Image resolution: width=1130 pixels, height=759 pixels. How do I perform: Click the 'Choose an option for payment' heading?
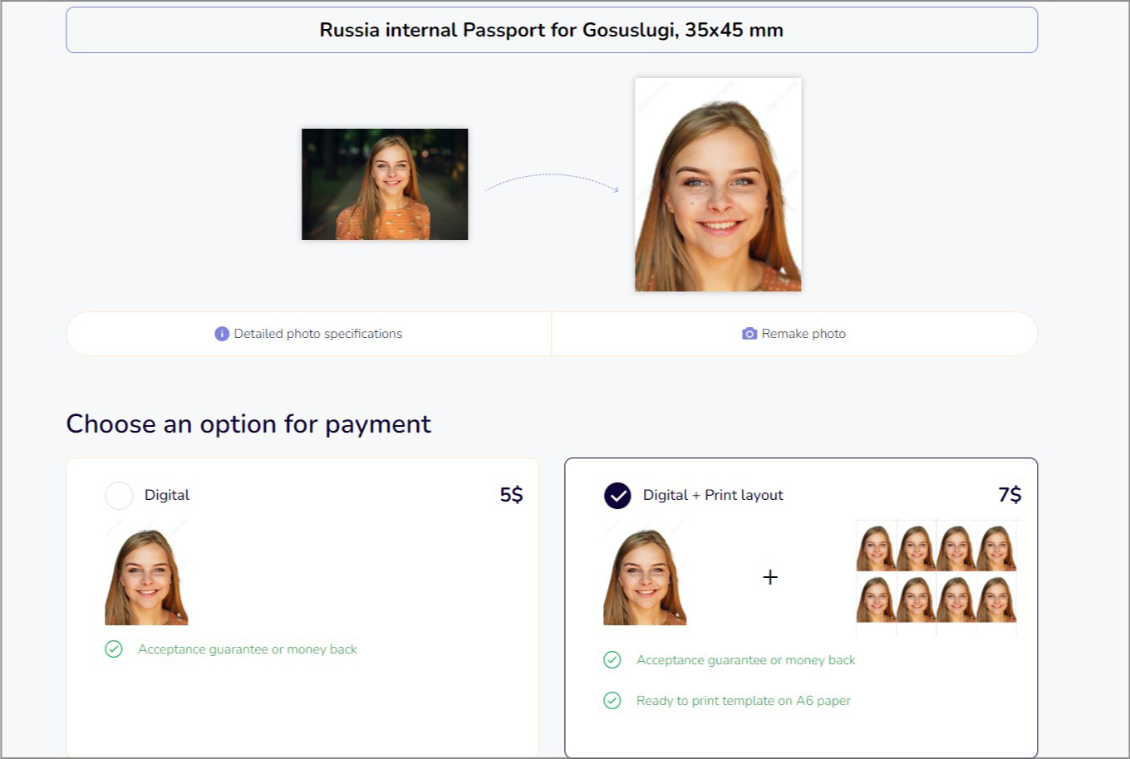click(249, 424)
